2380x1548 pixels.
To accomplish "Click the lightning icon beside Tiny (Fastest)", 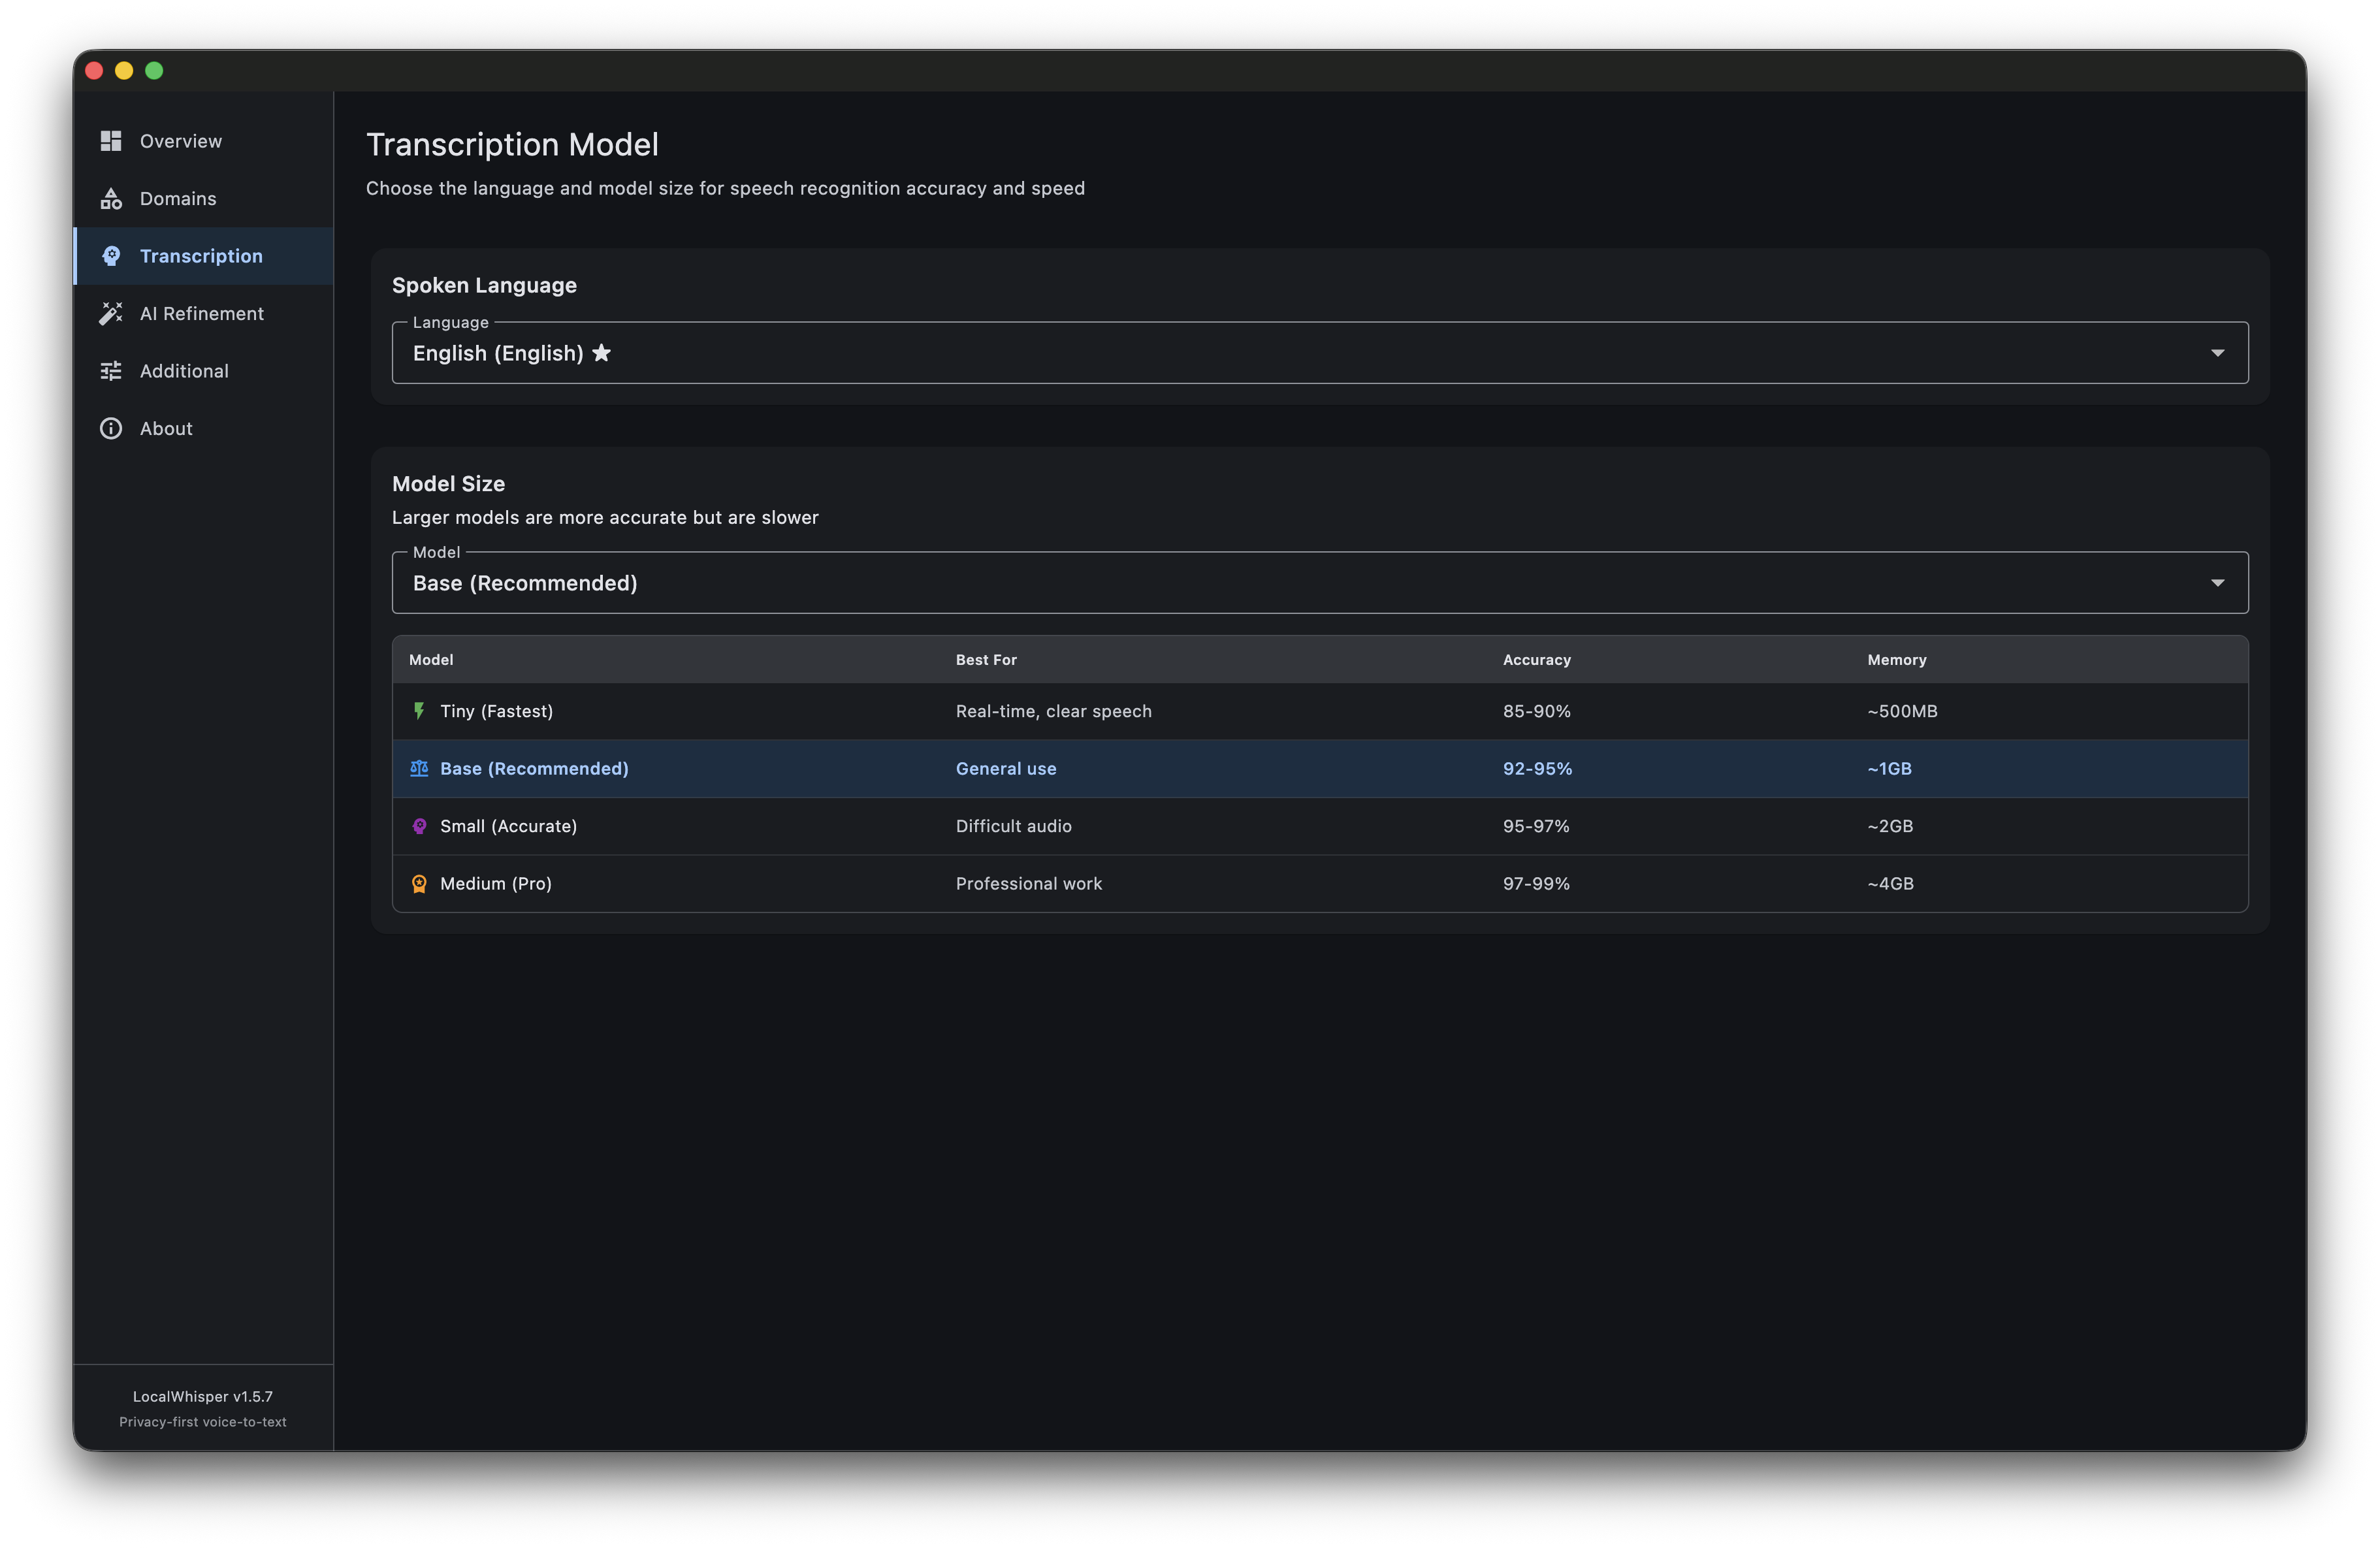I will 418,711.
